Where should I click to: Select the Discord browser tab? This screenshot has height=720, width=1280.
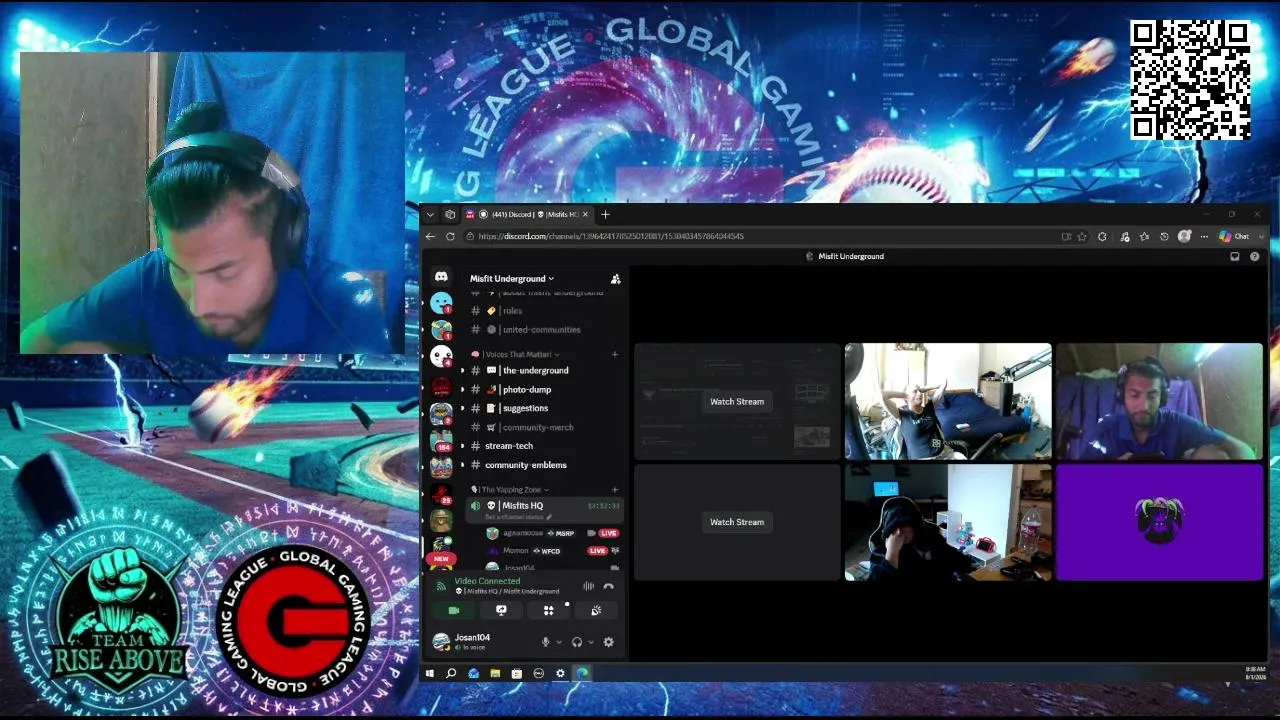pyautogui.click(x=528, y=215)
